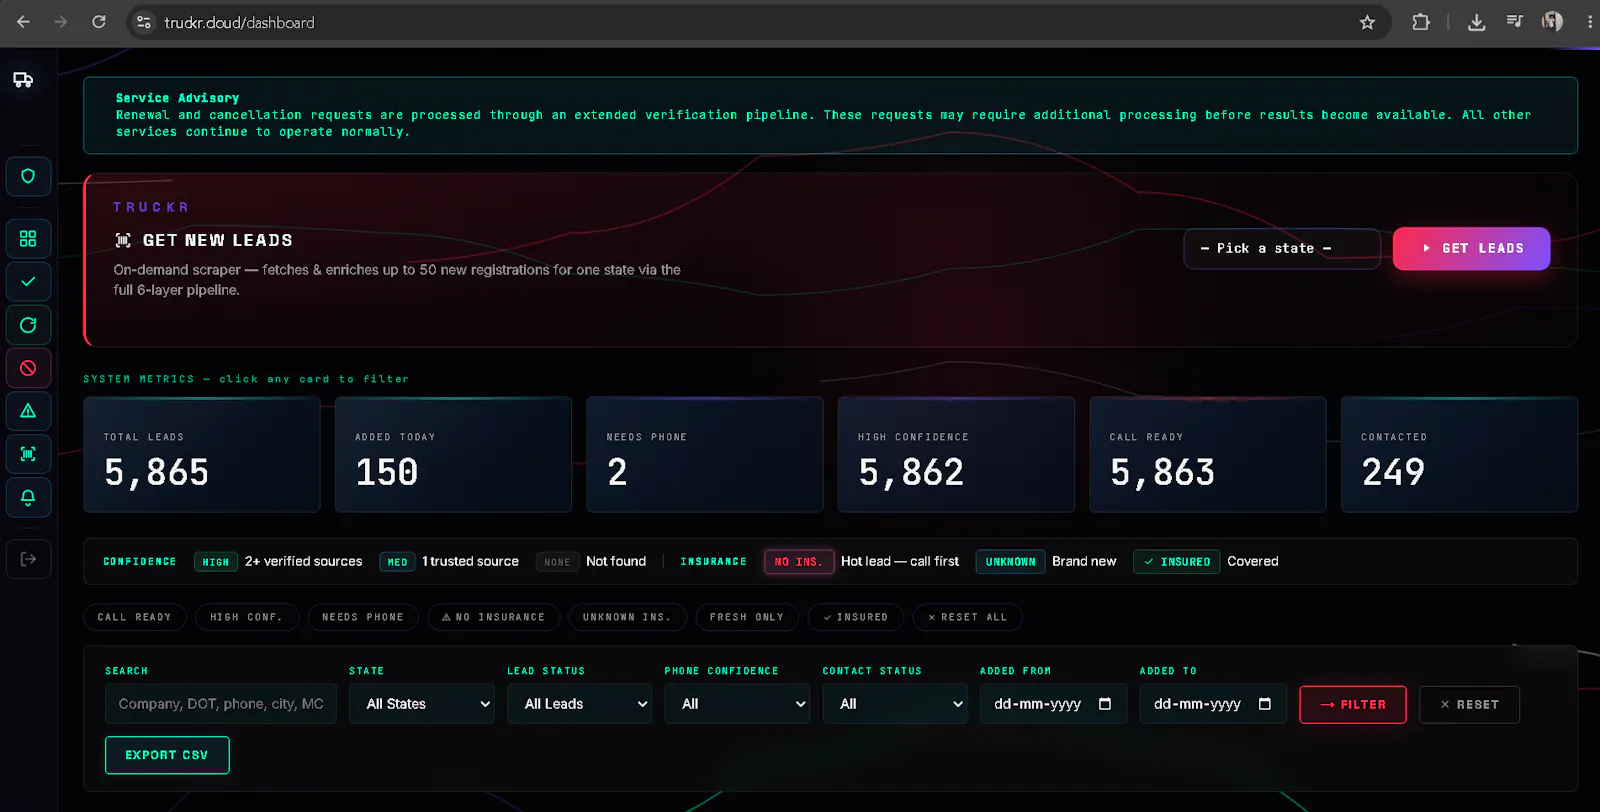Filter by the Contacted metric card

pos(1459,455)
